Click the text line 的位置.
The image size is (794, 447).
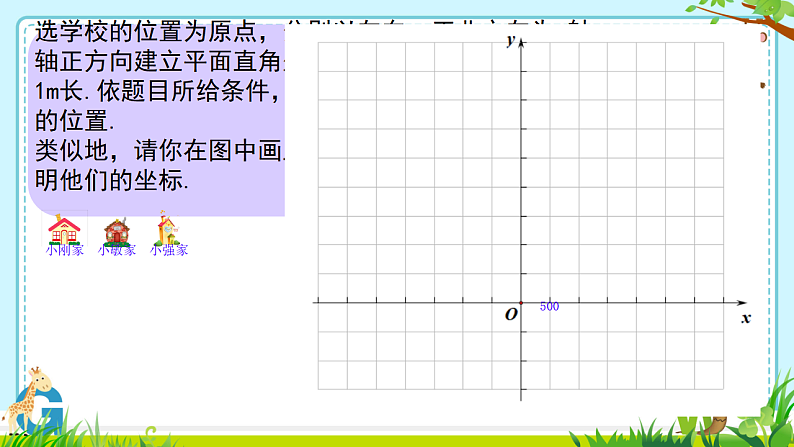pos(75,121)
